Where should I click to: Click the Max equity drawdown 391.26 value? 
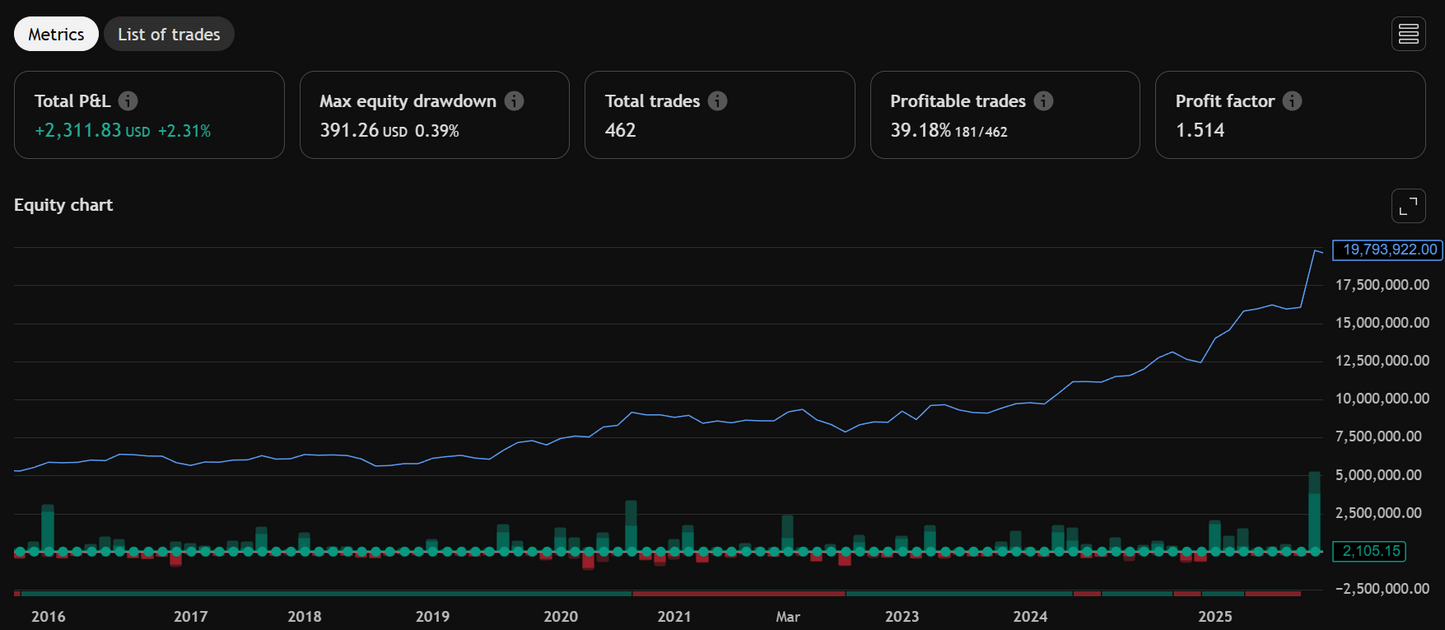click(349, 130)
